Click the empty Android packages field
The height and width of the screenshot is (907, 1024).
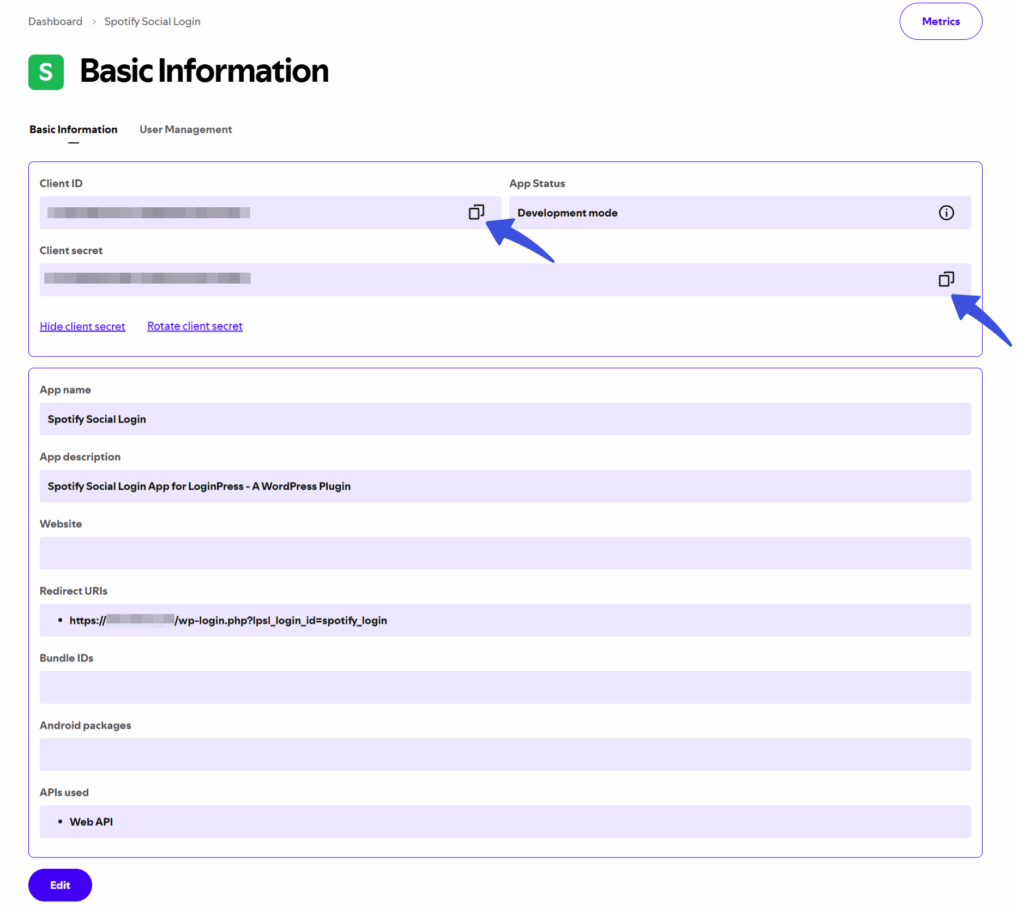(x=505, y=755)
